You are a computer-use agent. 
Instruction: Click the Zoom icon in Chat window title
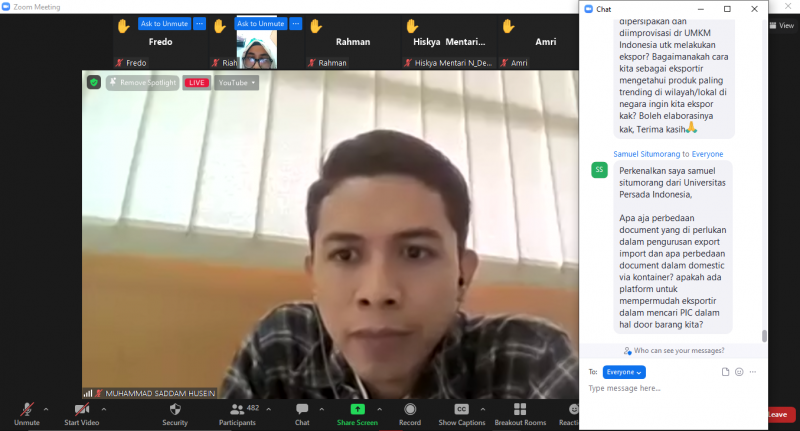(588, 9)
